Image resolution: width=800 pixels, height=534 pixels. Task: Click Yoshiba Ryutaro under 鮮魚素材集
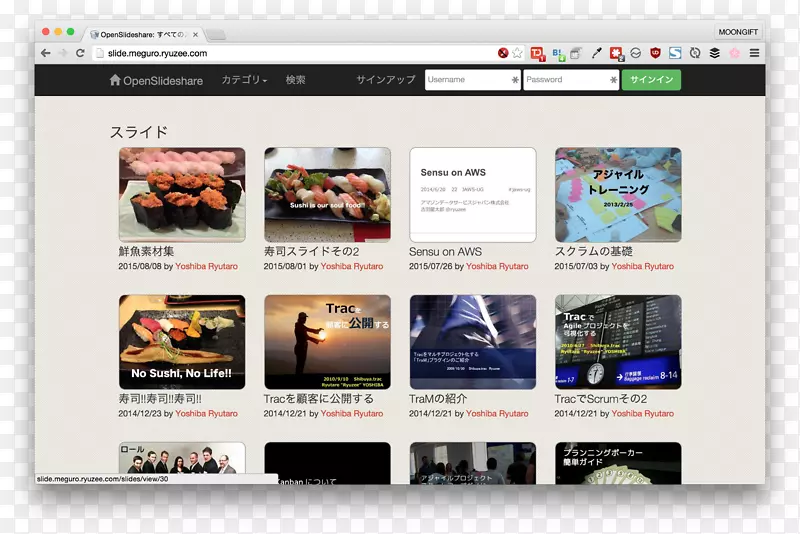coord(207,266)
